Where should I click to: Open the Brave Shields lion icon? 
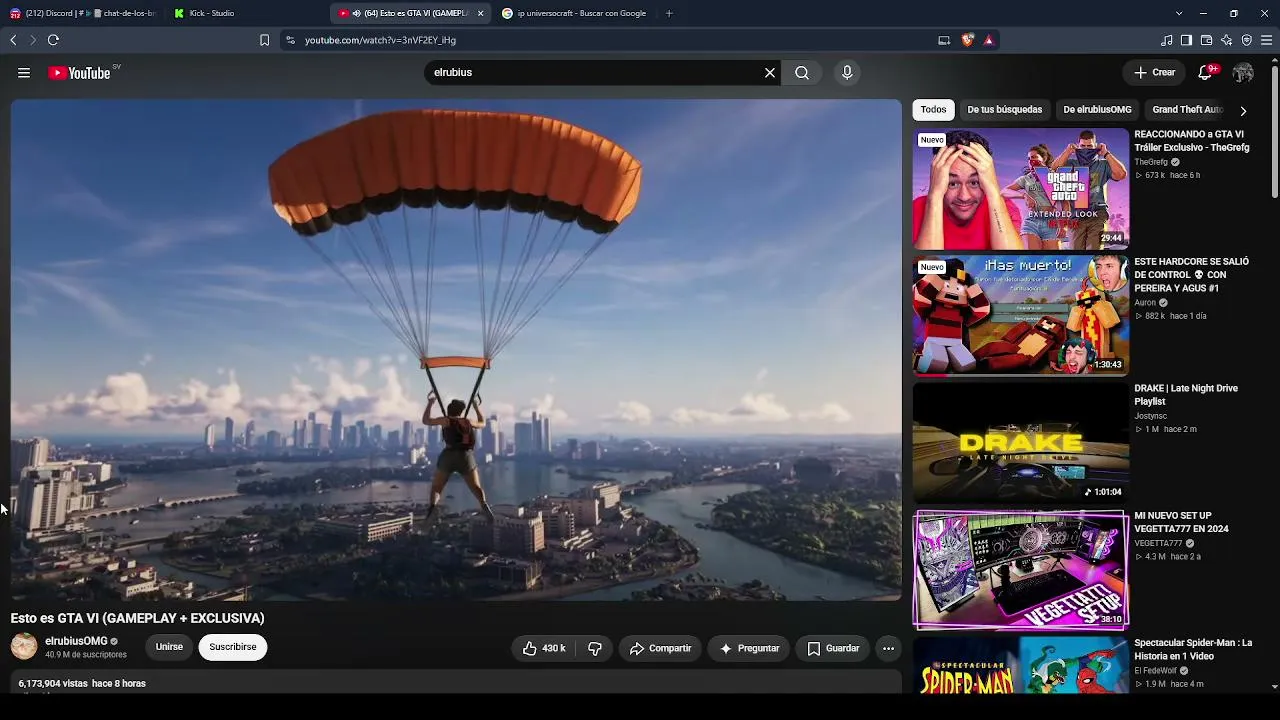[x=967, y=40]
